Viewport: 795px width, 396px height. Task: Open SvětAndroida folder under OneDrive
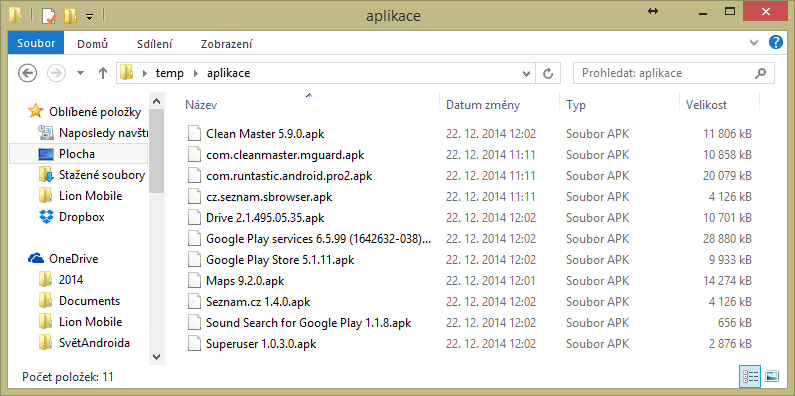tap(94, 343)
